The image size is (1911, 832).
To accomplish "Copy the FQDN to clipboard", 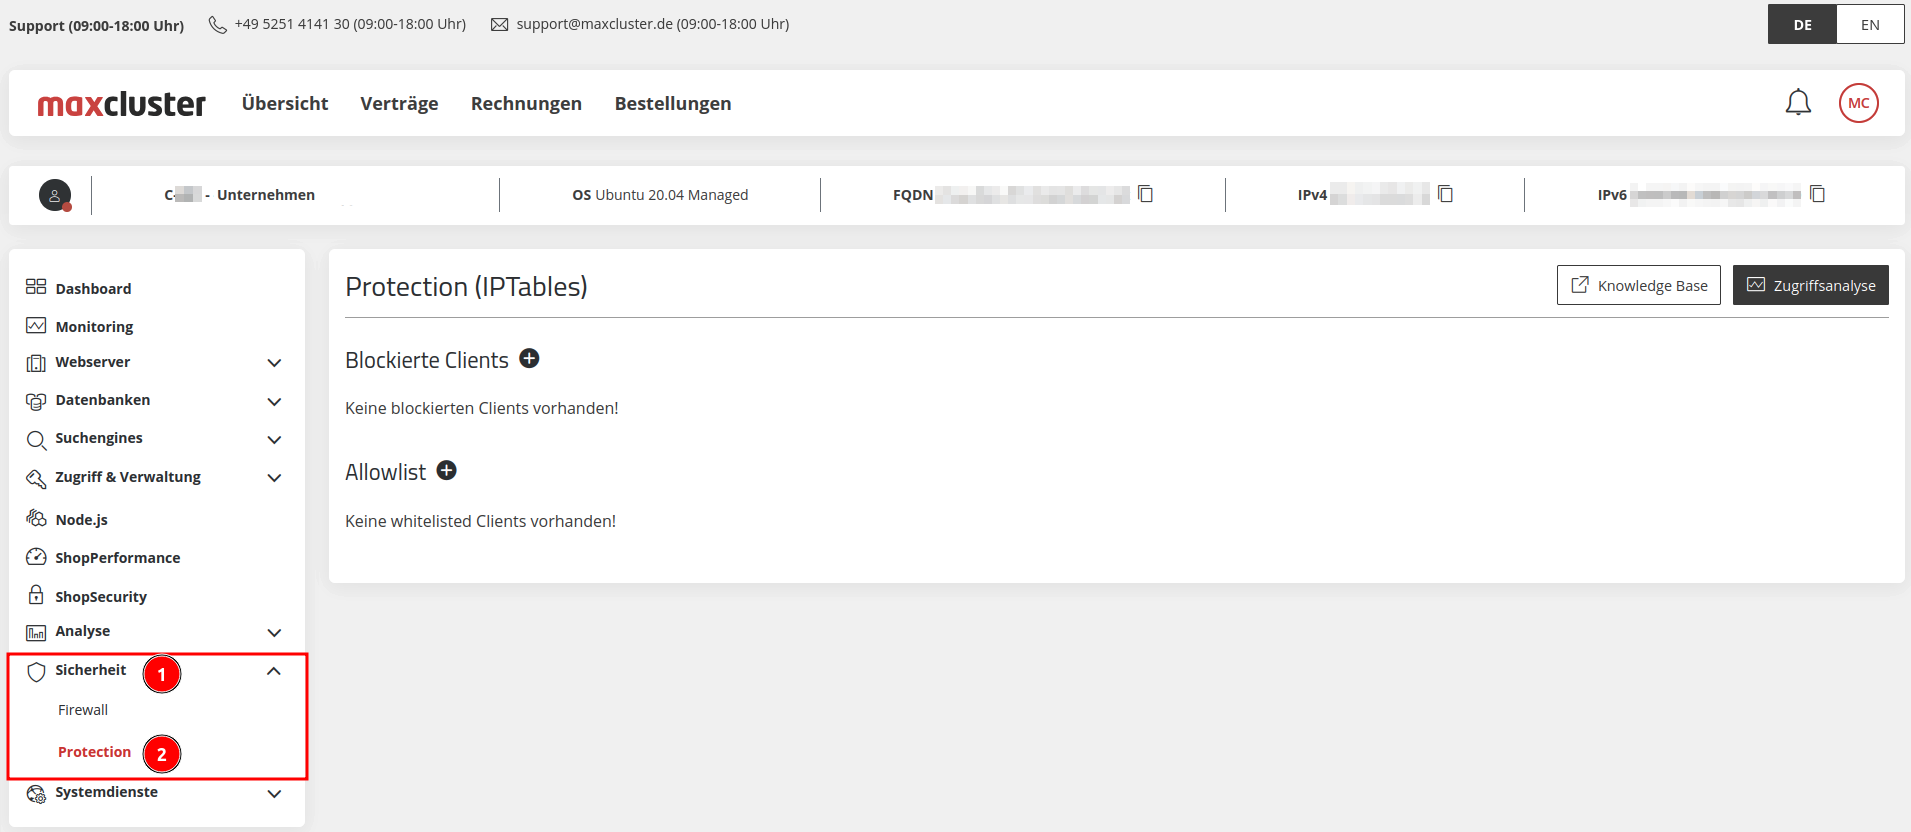I will [1146, 194].
